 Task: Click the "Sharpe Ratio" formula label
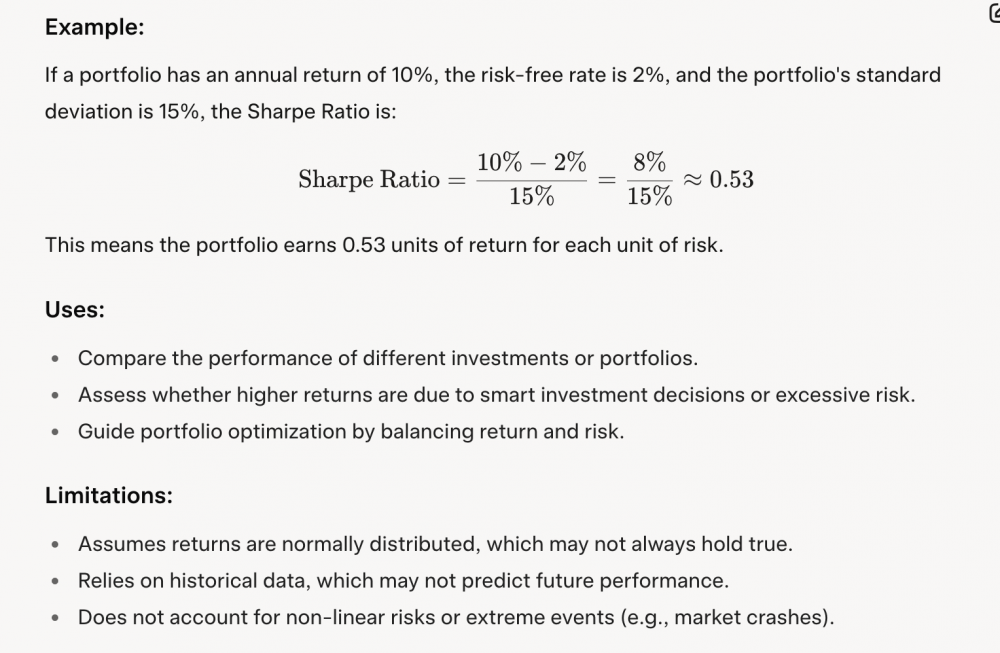[x=369, y=180]
